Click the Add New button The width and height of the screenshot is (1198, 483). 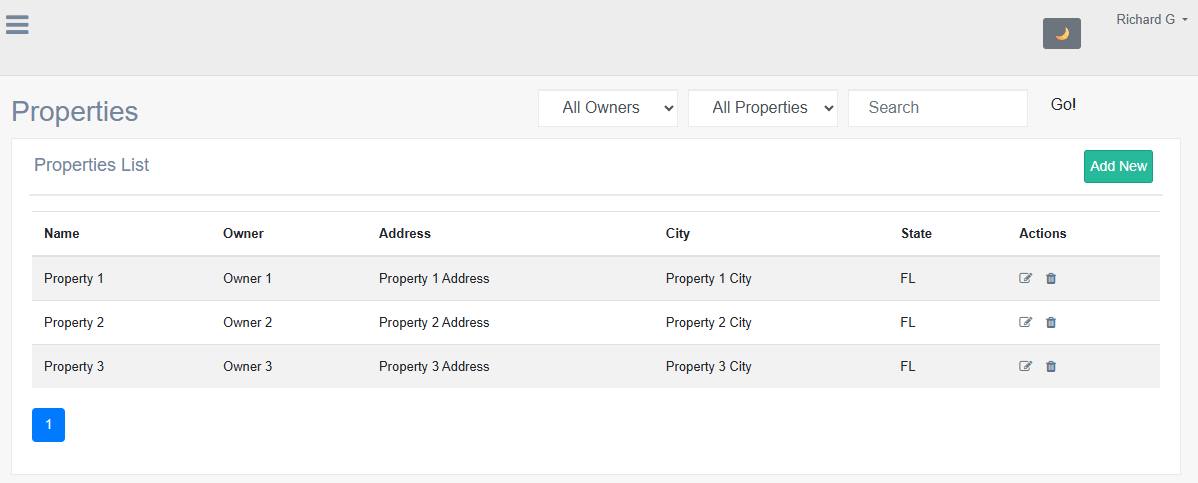[1118, 167]
